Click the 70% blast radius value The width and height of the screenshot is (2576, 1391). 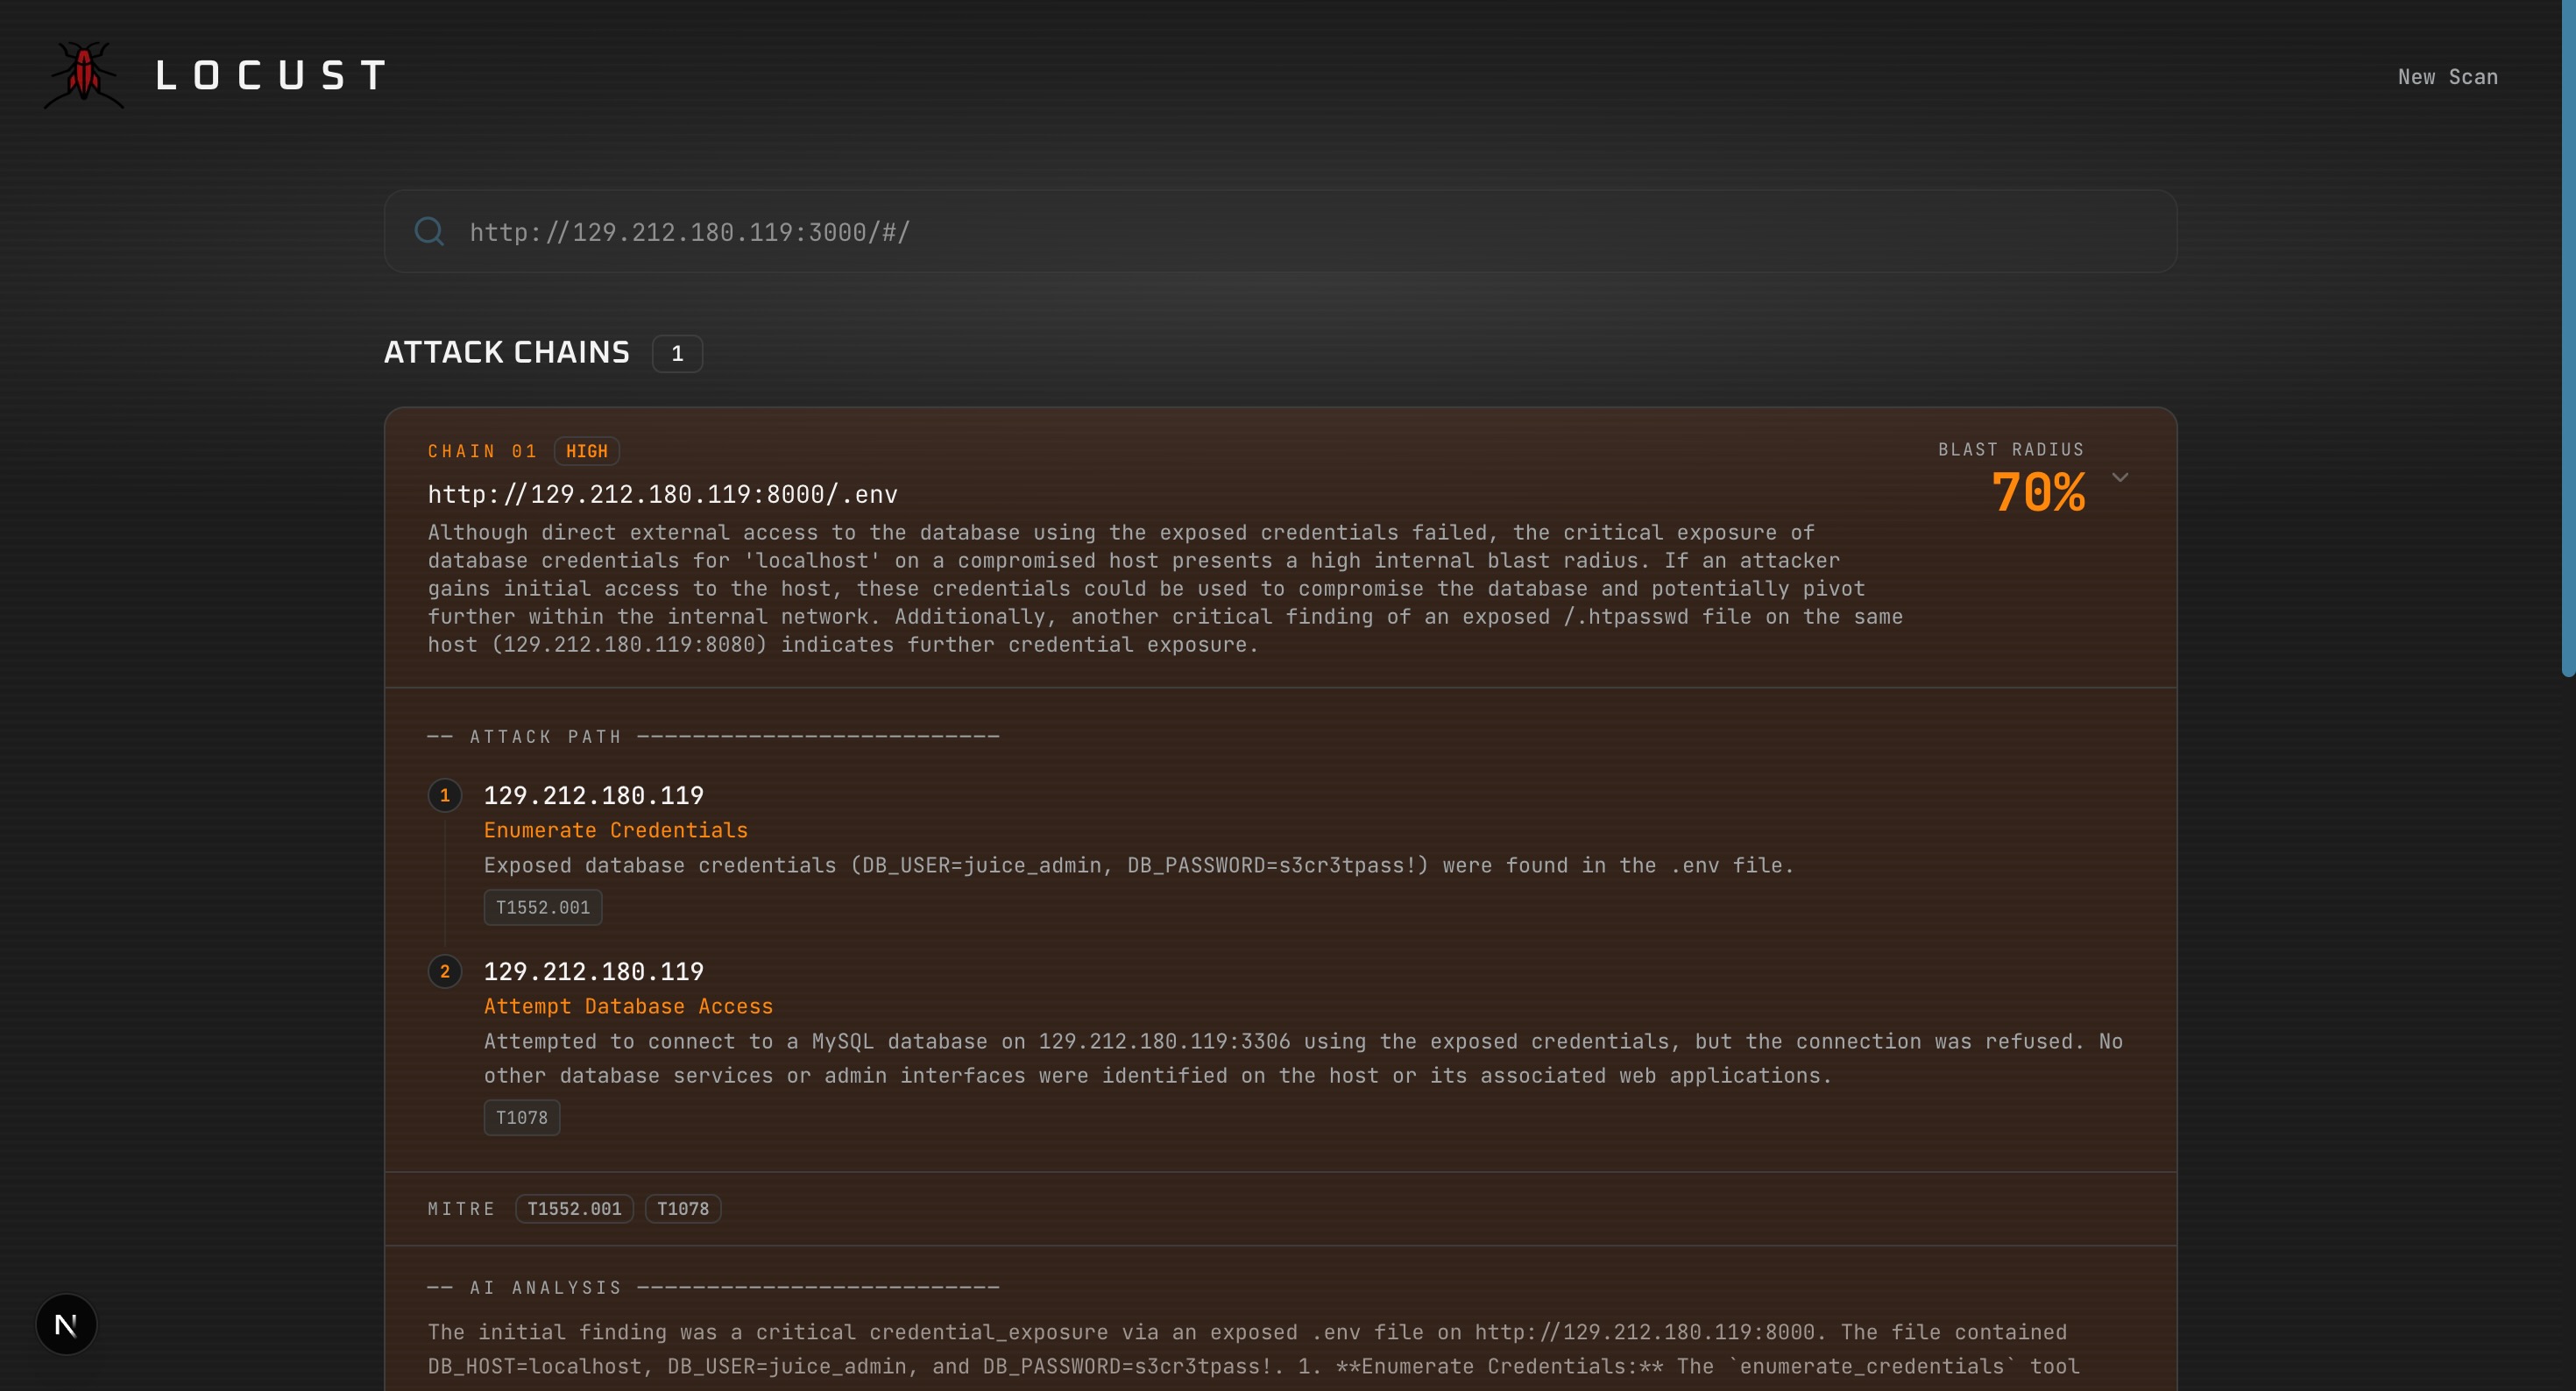point(2038,492)
